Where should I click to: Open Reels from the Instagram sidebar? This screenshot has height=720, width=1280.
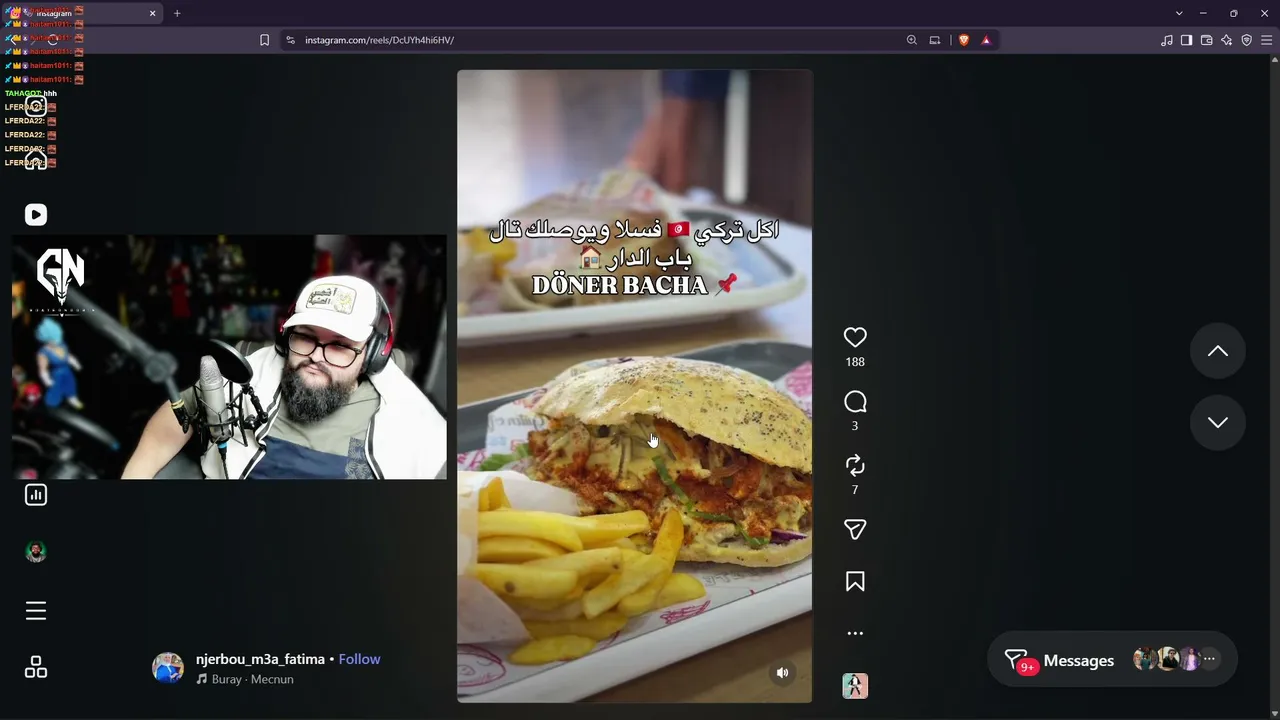[36, 215]
